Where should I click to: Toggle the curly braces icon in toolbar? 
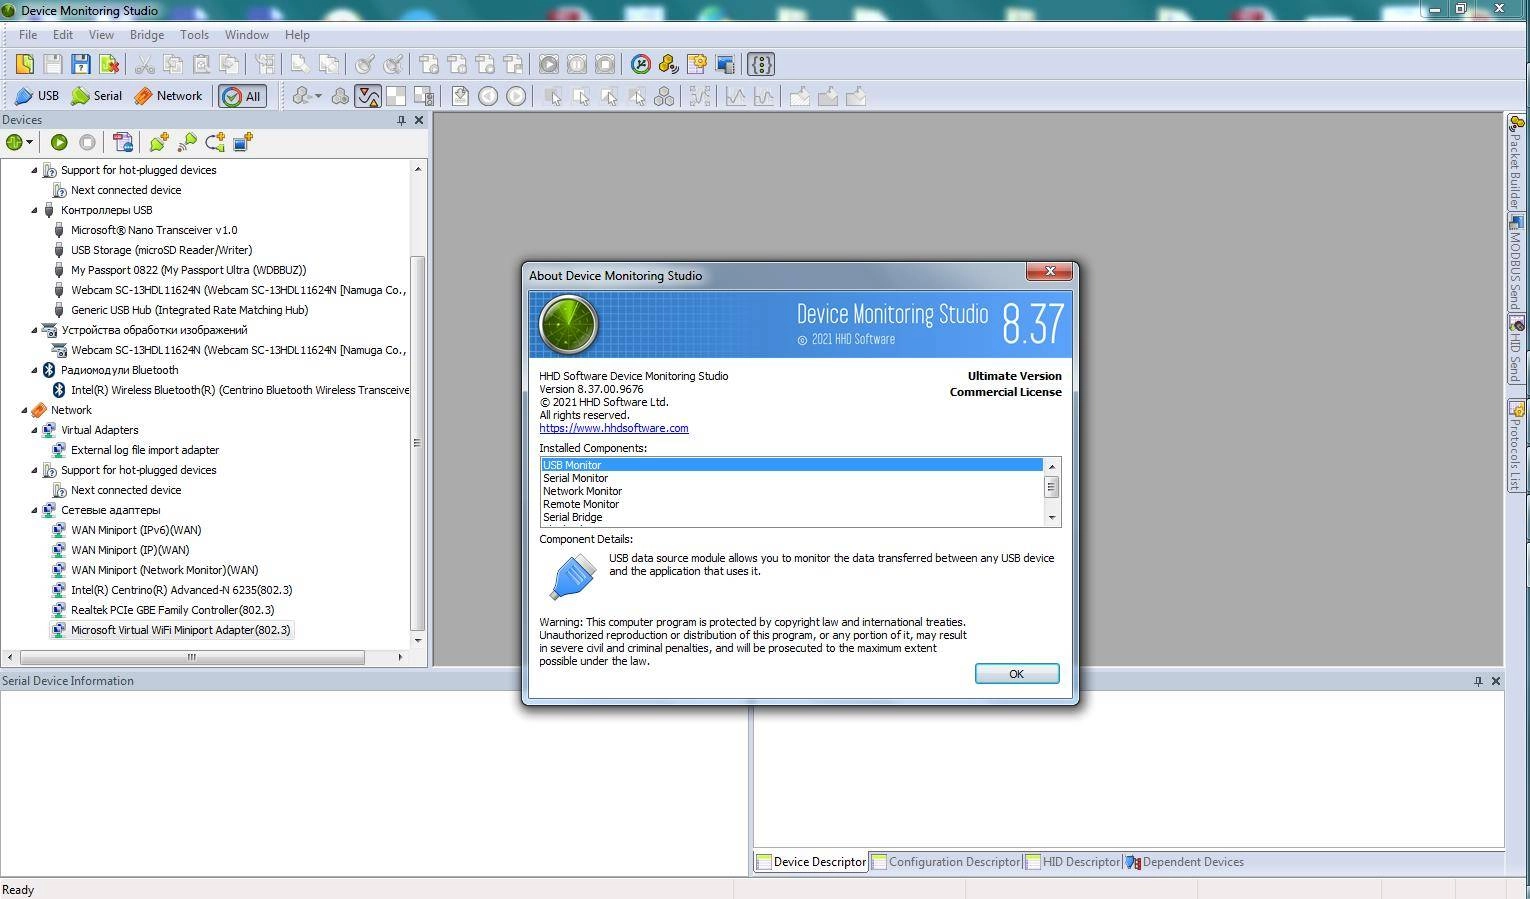(x=761, y=64)
